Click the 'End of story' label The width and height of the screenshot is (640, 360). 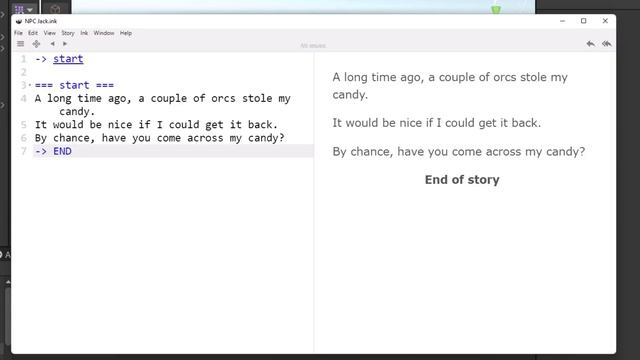pos(462,180)
